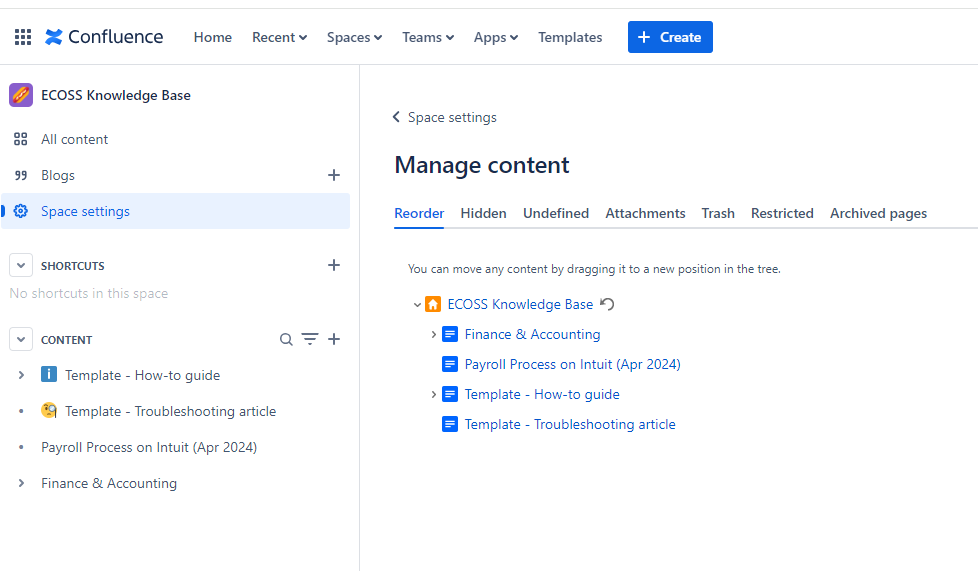
Task: Go back via Space settings link
Action: click(x=452, y=117)
